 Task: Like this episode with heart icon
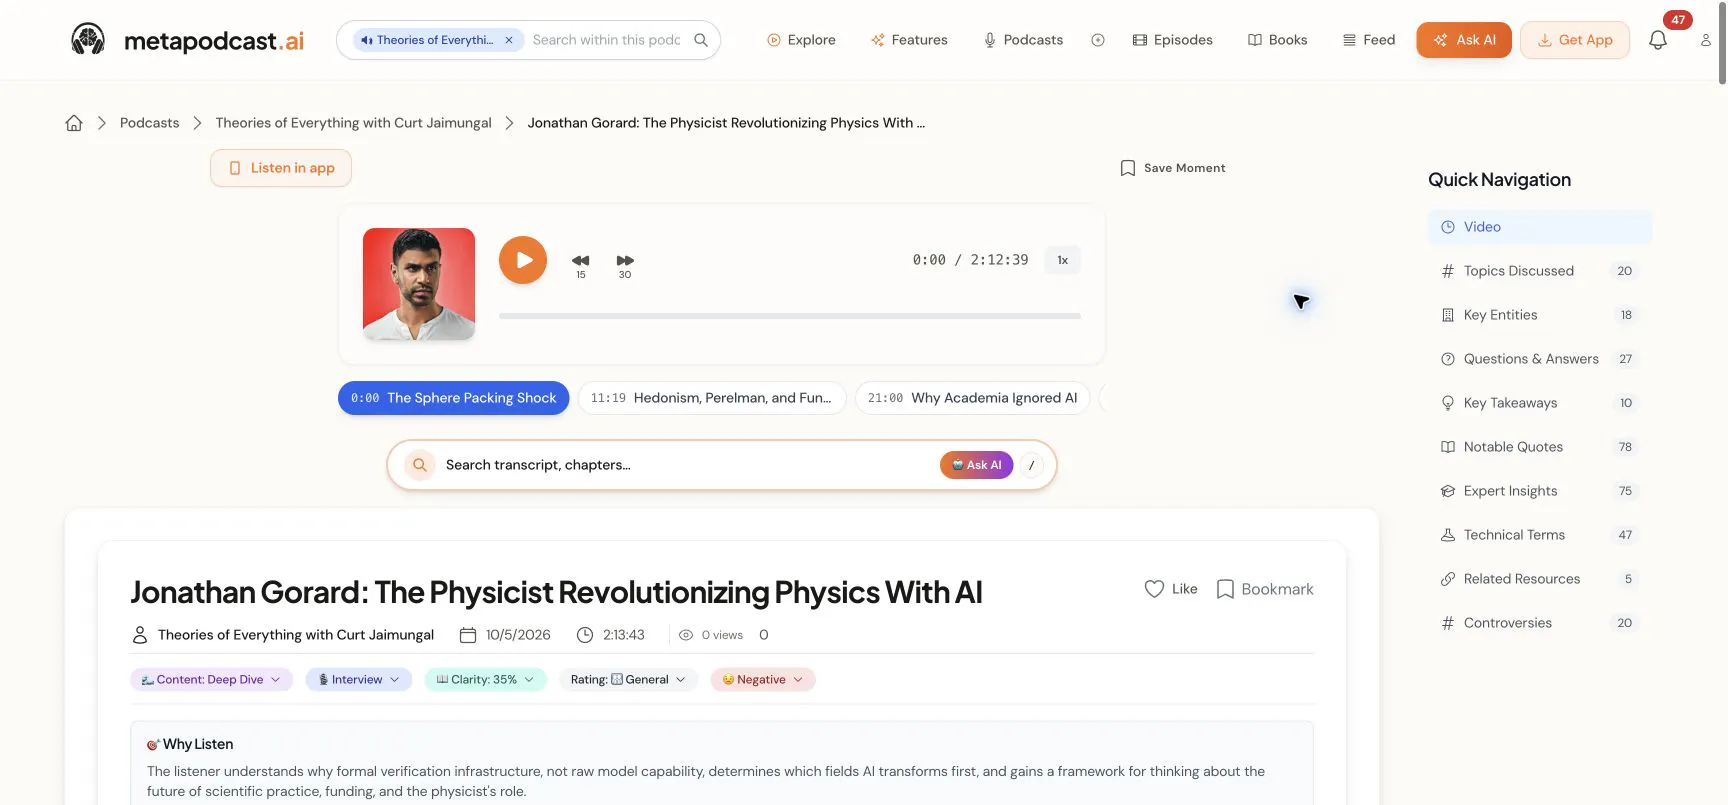(x=1170, y=589)
